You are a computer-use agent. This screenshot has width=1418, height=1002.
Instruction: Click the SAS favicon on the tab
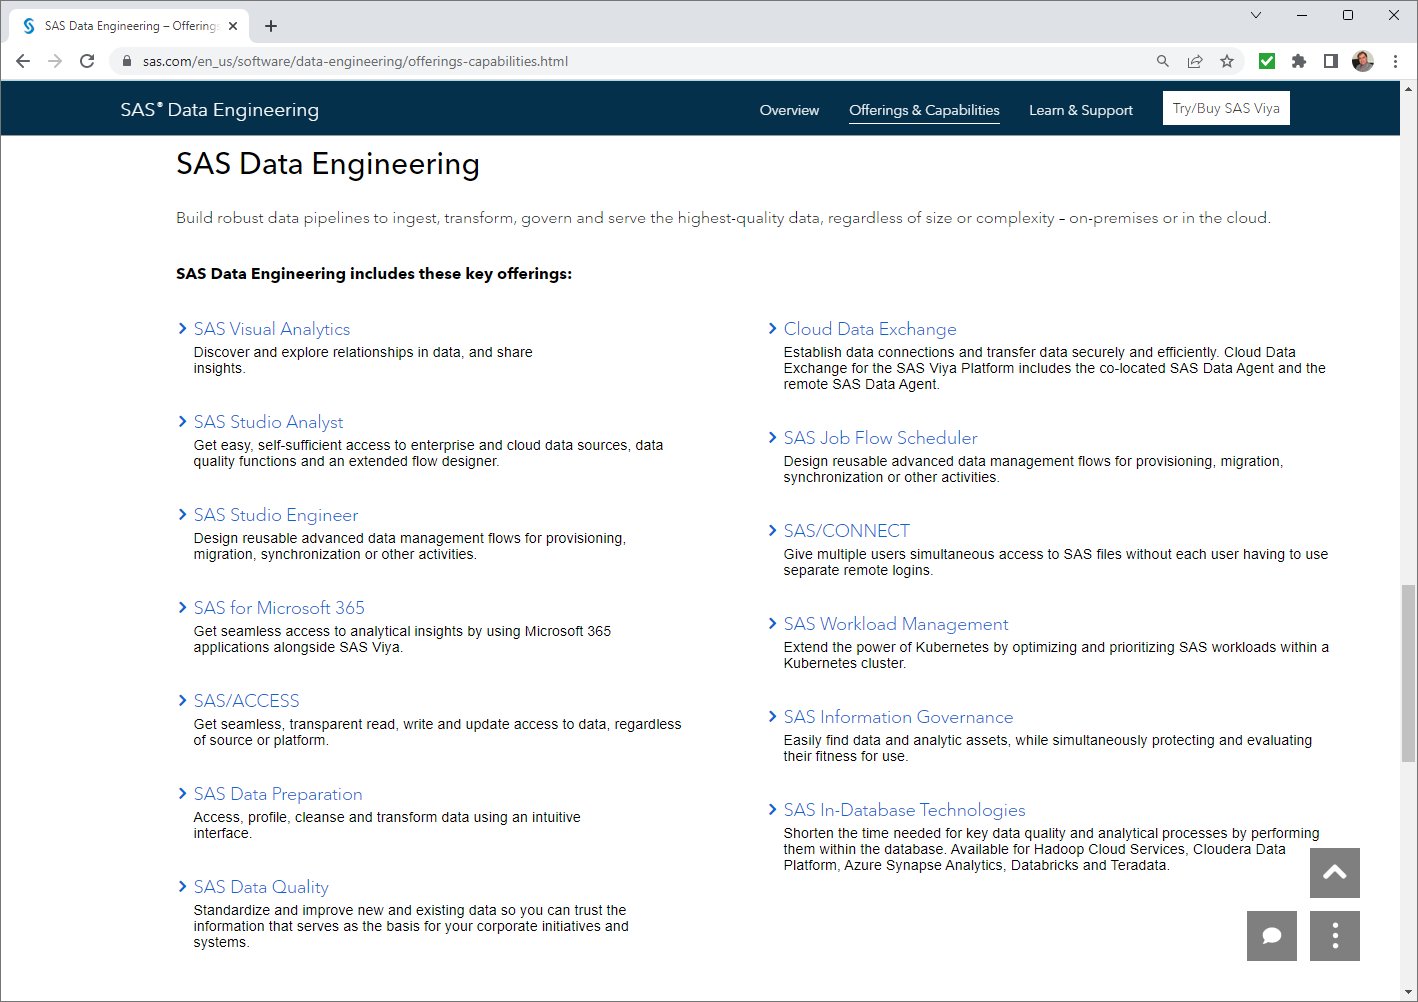tap(29, 26)
